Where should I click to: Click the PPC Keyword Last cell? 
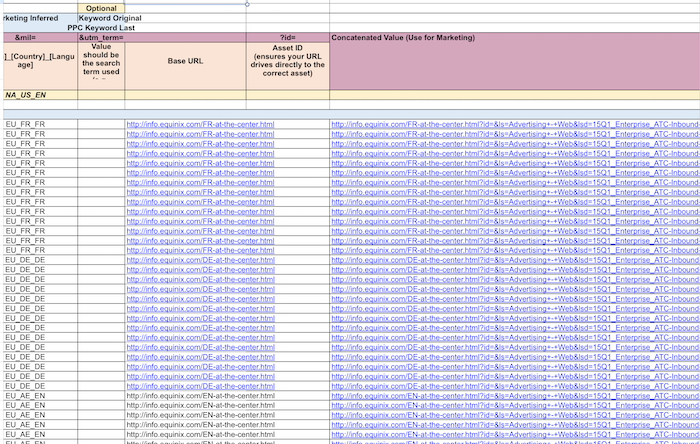tap(101, 28)
